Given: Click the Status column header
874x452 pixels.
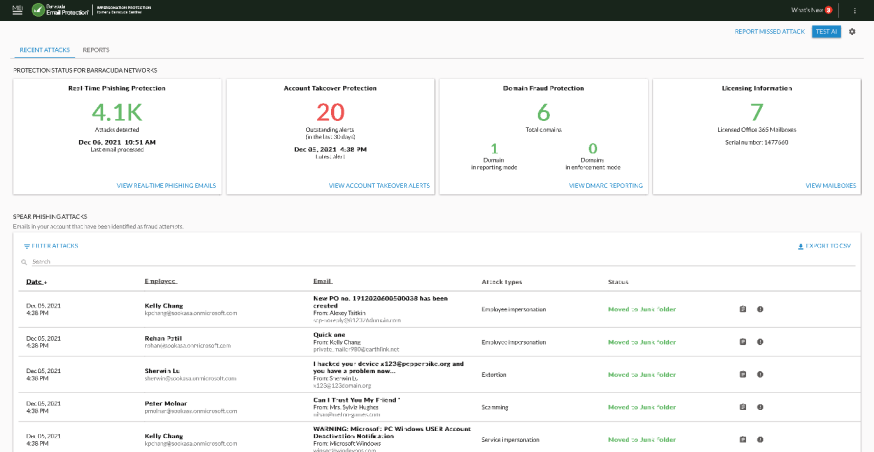Looking at the screenshot, I should click(x=618, y=282).
